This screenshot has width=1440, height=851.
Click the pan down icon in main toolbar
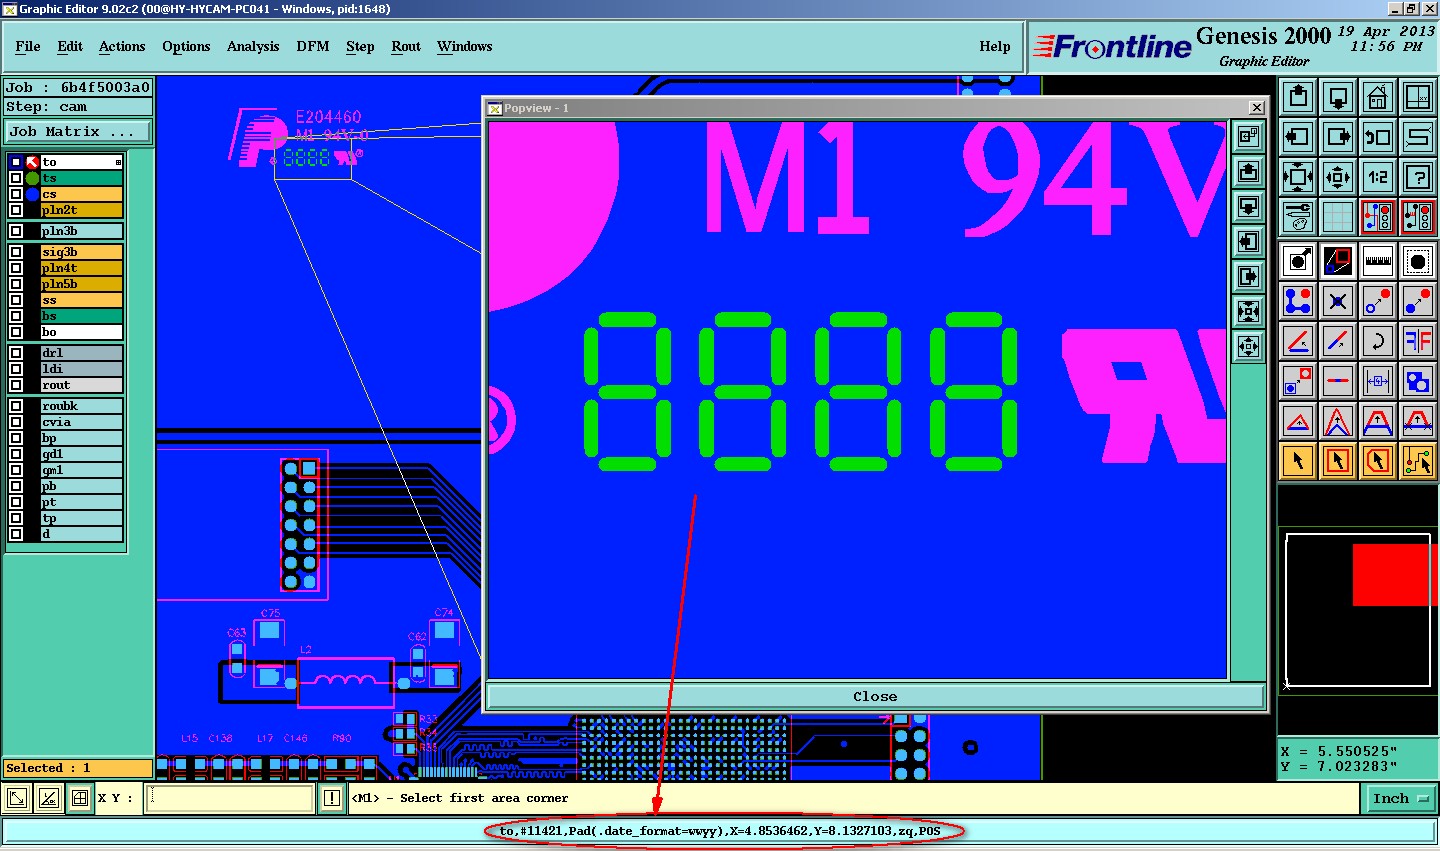[1338, 97]
